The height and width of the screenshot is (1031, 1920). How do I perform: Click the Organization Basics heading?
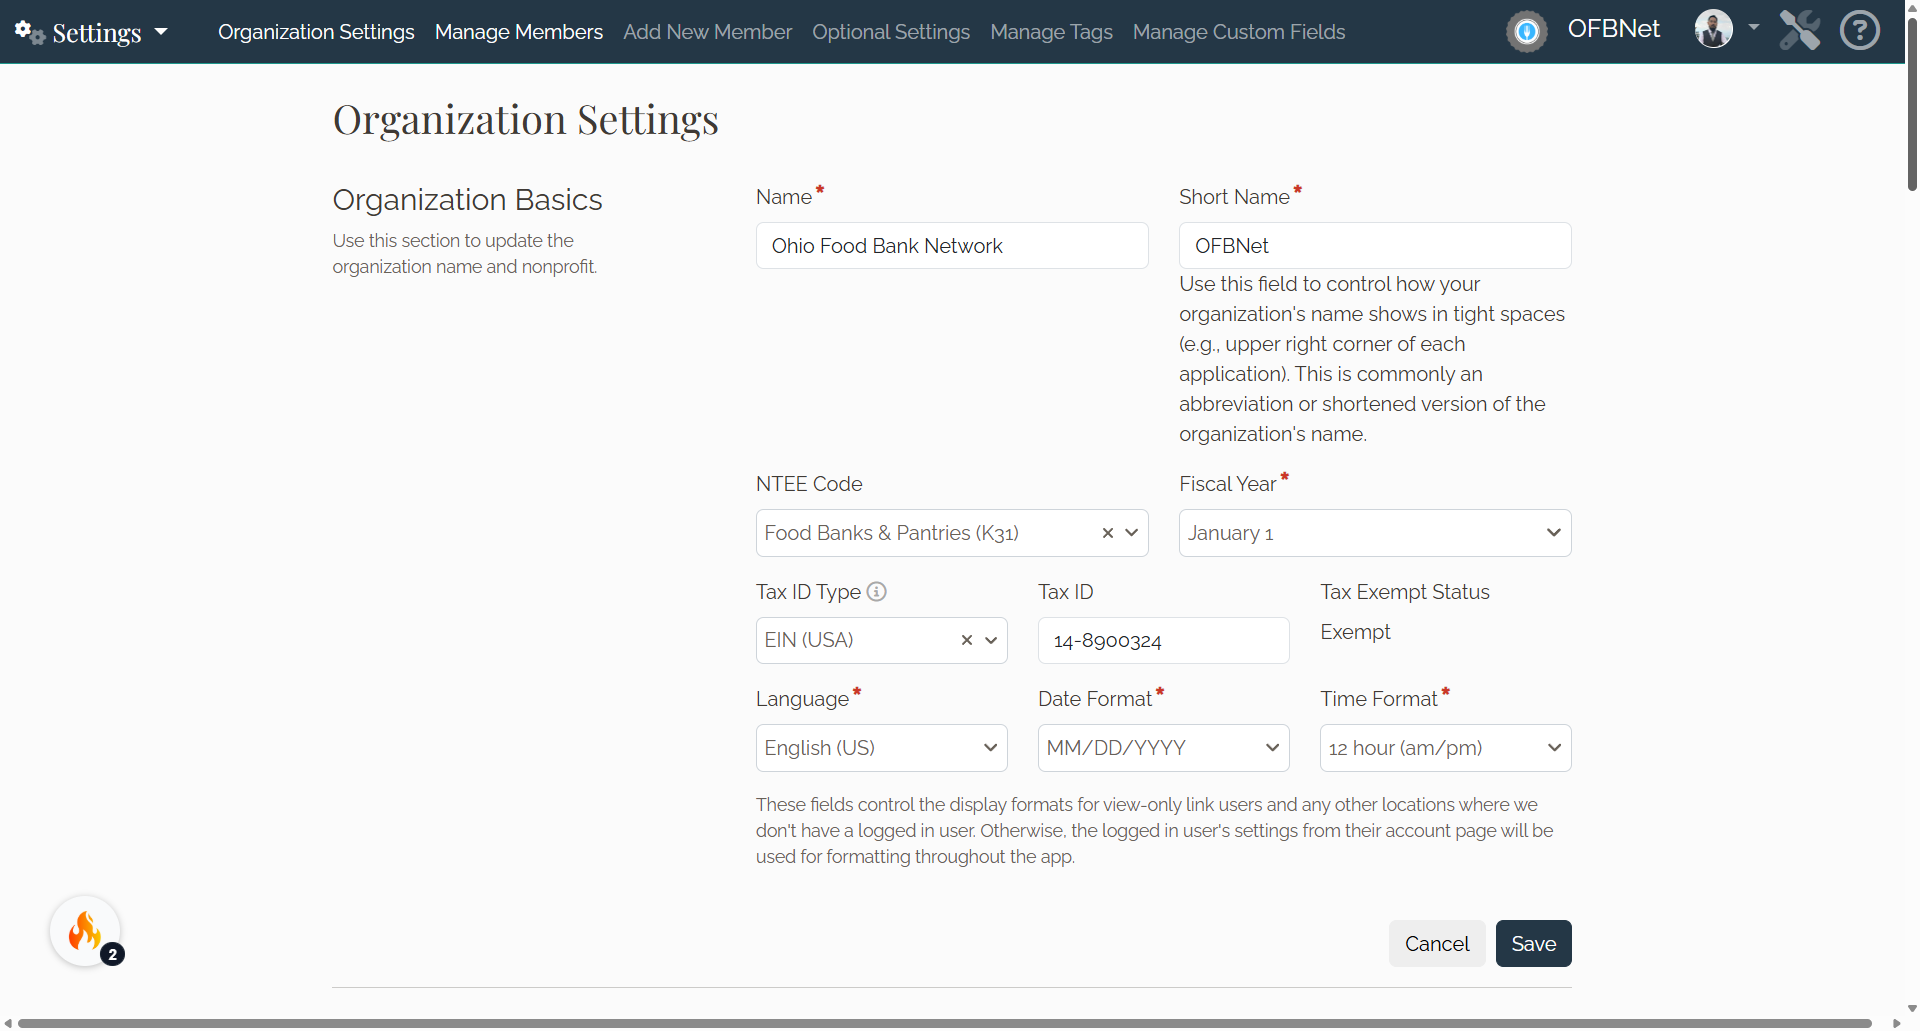click(467, 200)
